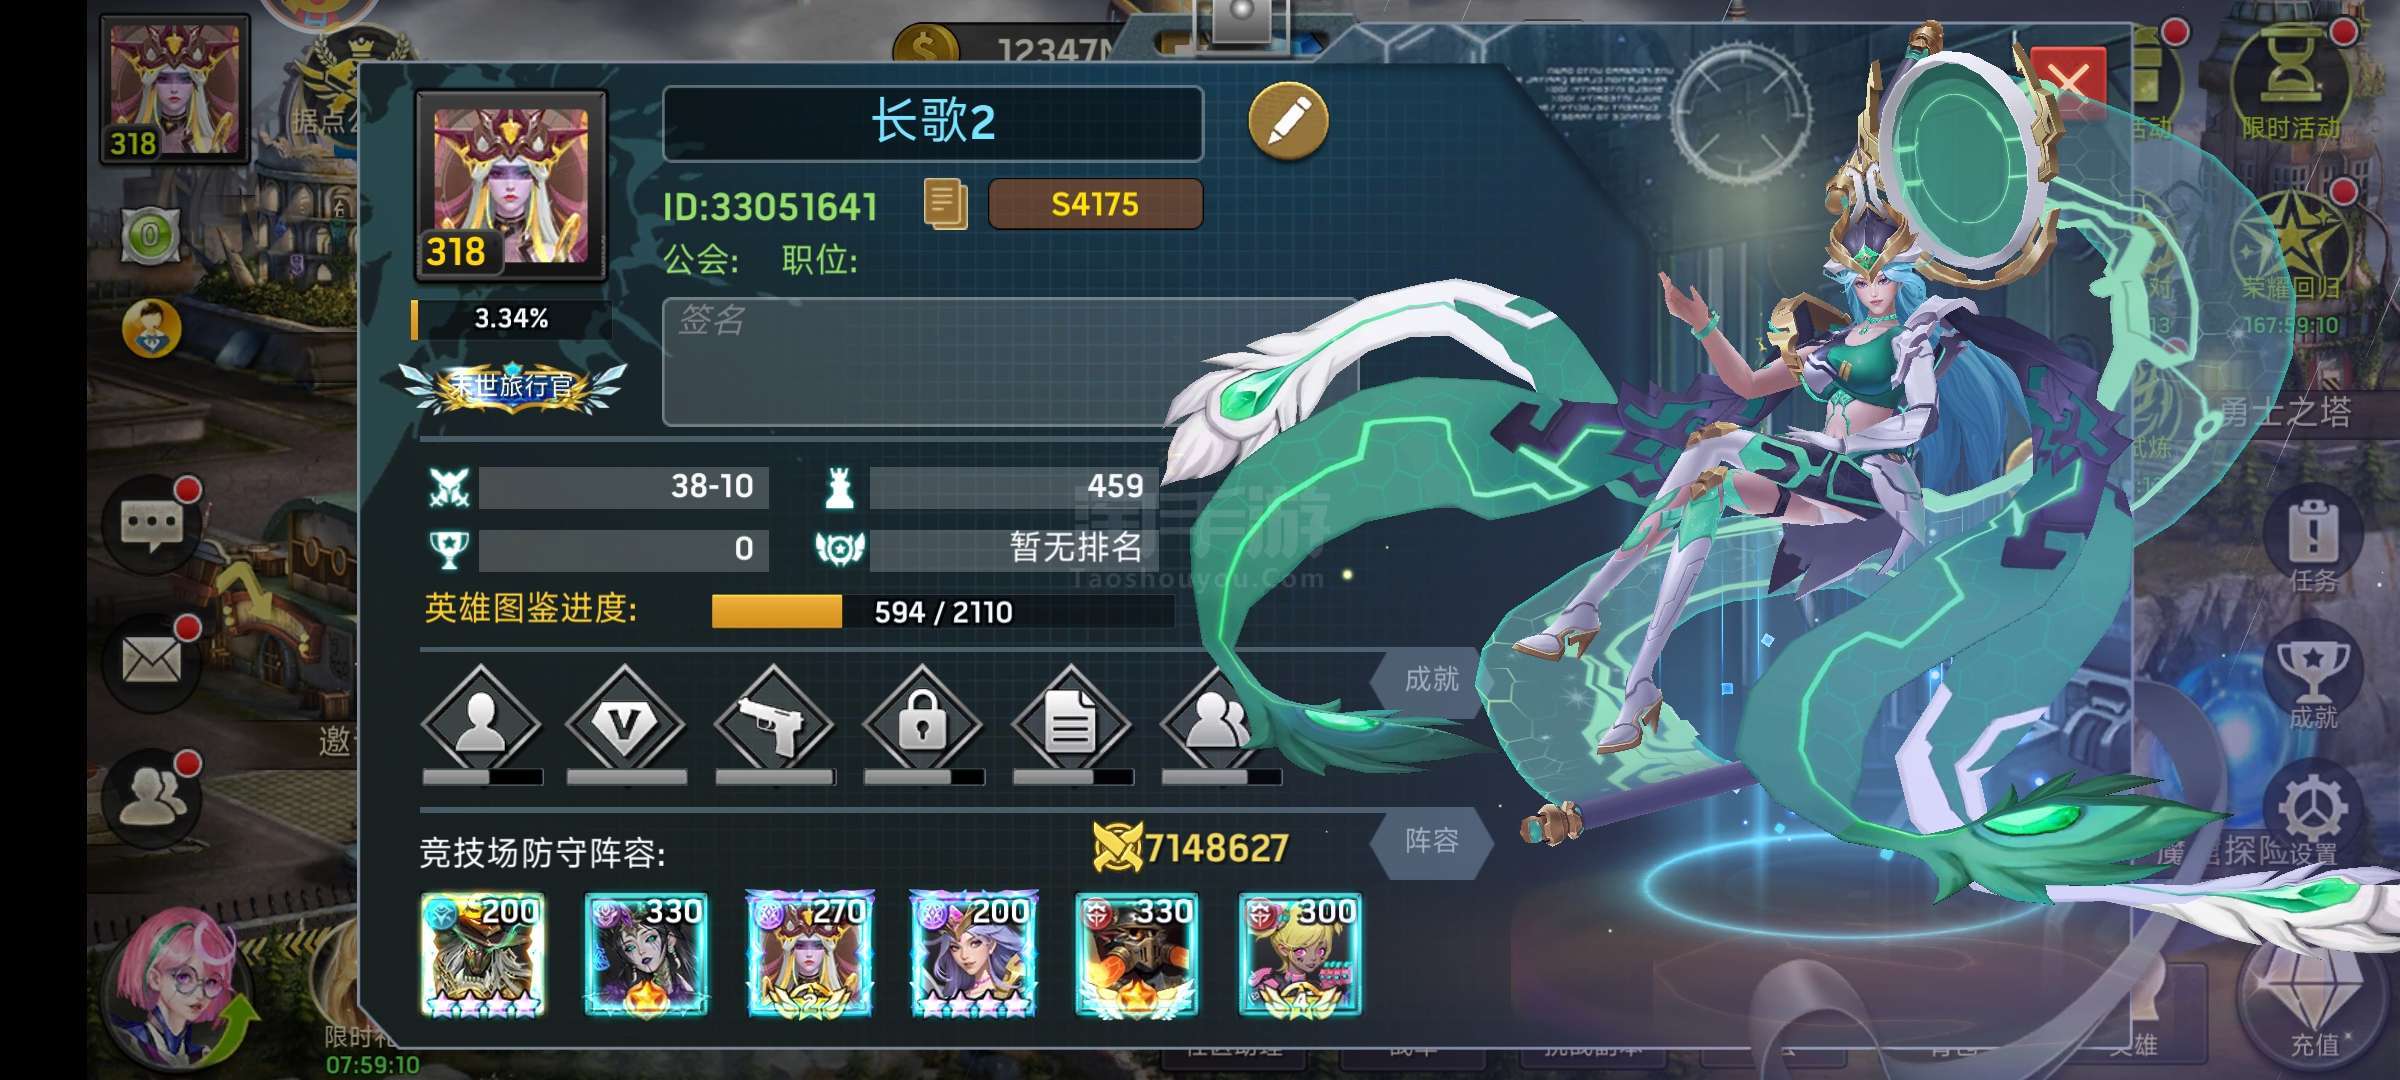Viewport: 2400px width, 1080px height.
Task: Close the profile panel with red X
Action: pos(2067,82)
